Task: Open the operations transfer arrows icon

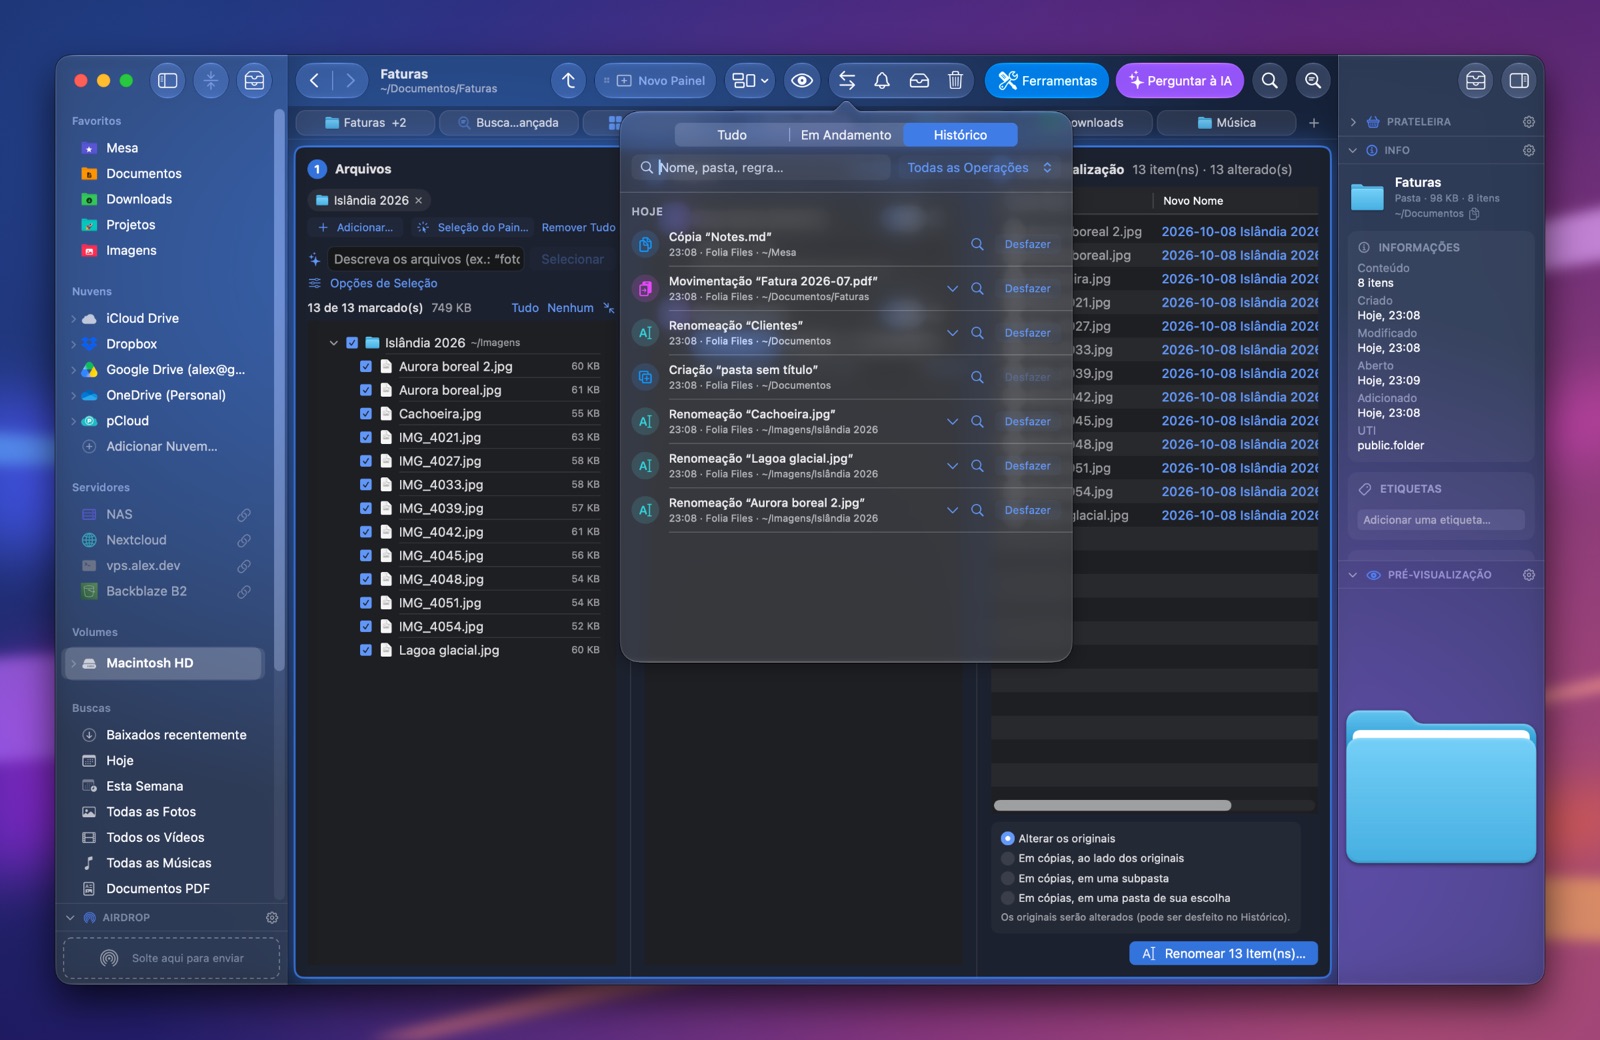Action: click(x=847, y=81)
